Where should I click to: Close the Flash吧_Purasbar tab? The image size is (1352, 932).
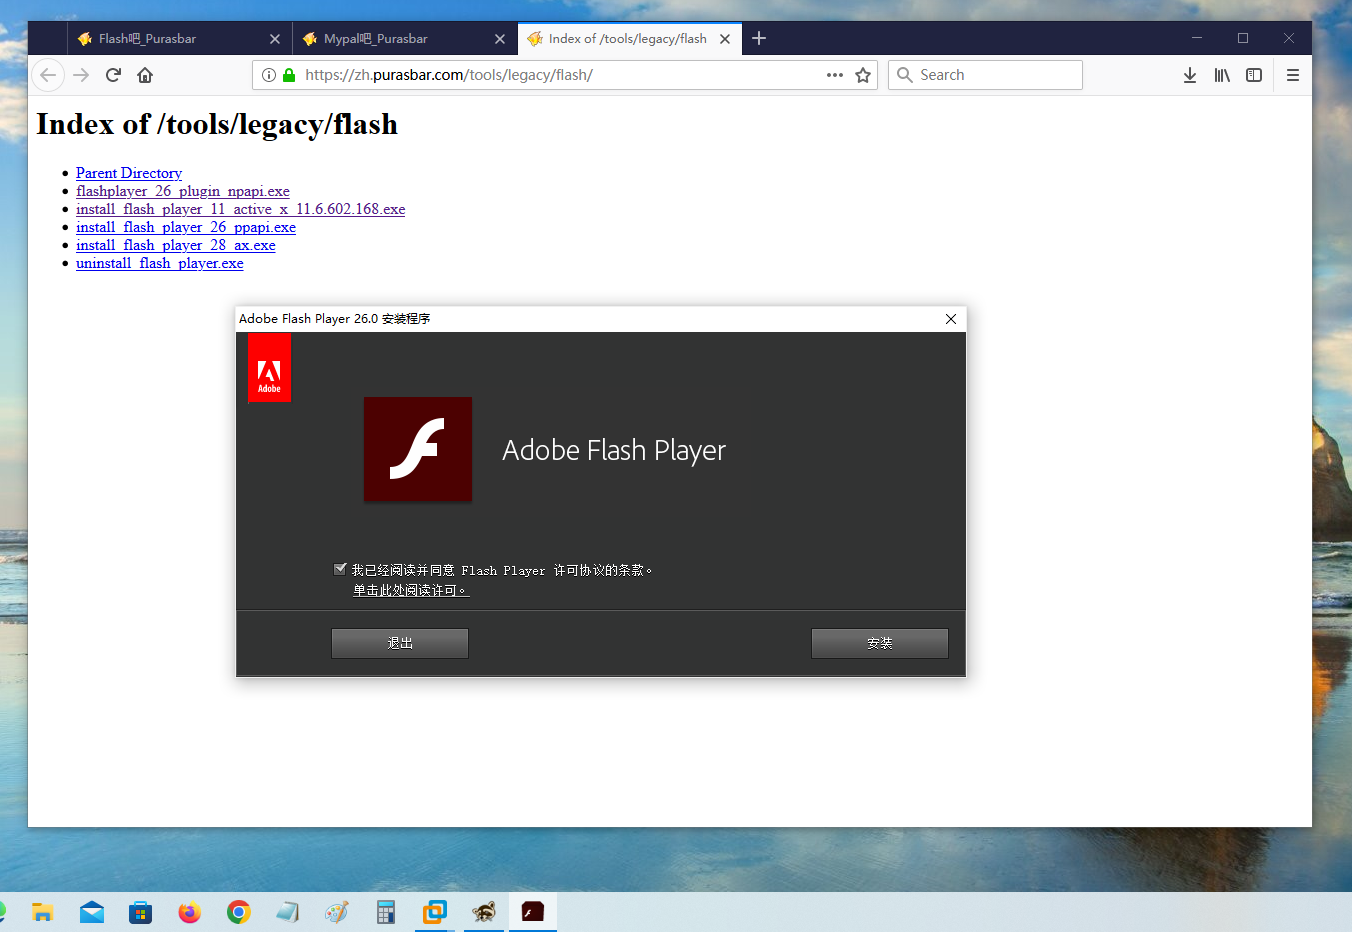(275, 39)
